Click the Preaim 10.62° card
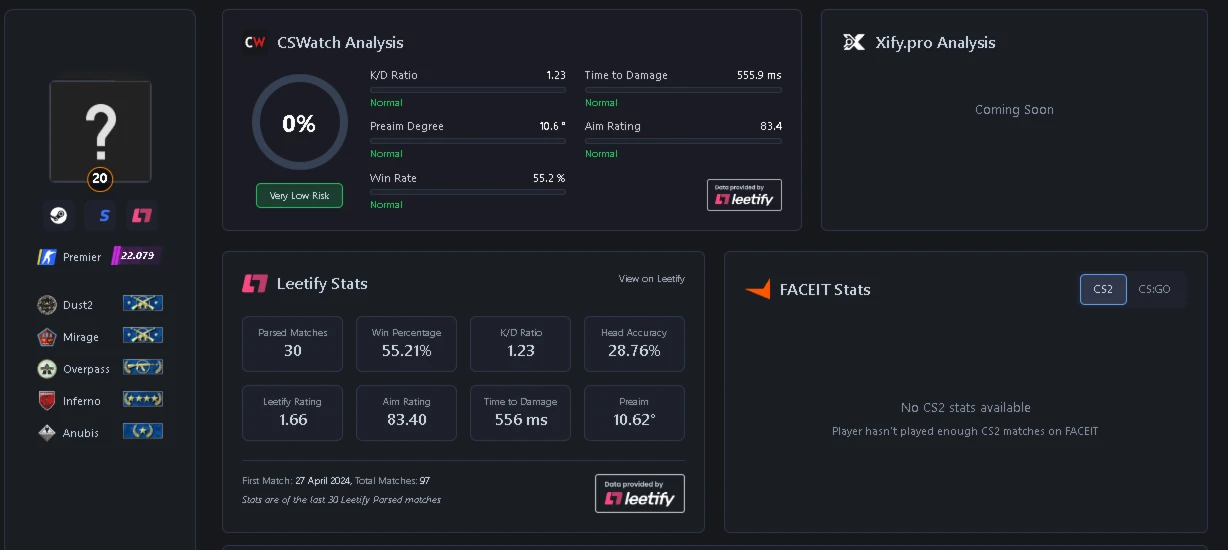This screenshot has height=550, width=1228. click(x=634, y=413)
